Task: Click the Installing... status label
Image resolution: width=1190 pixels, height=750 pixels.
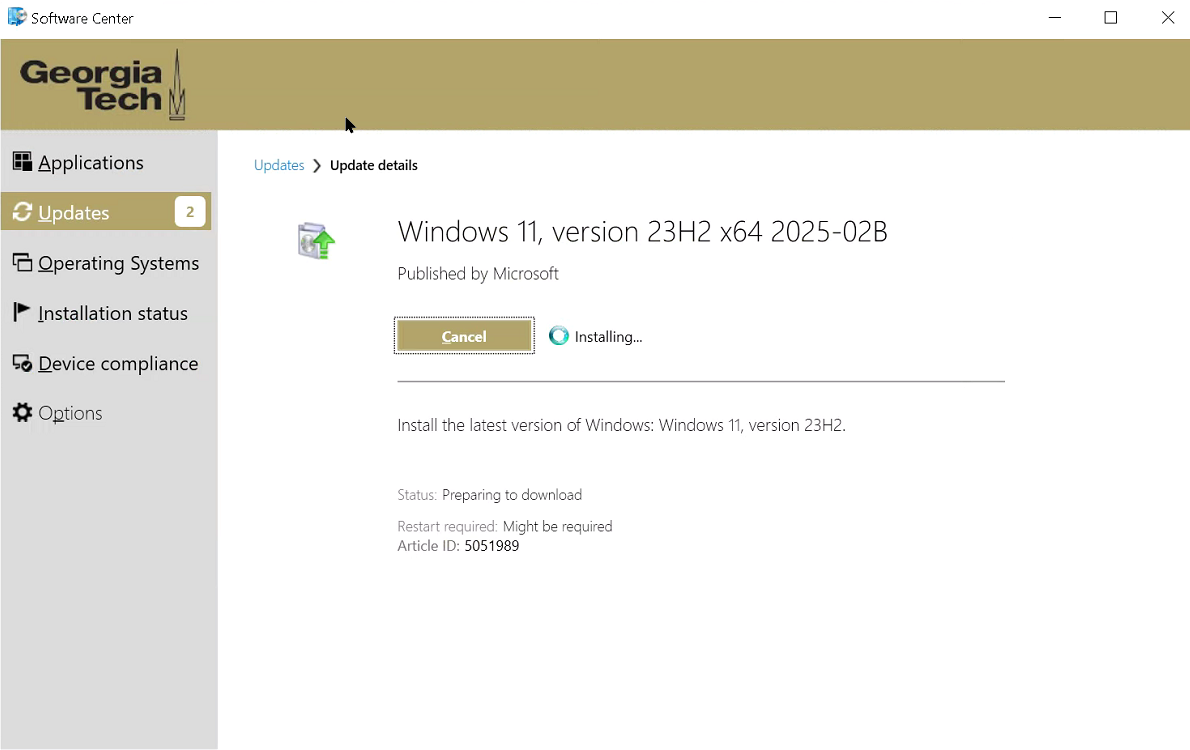Action: click(x=608, y=336)
